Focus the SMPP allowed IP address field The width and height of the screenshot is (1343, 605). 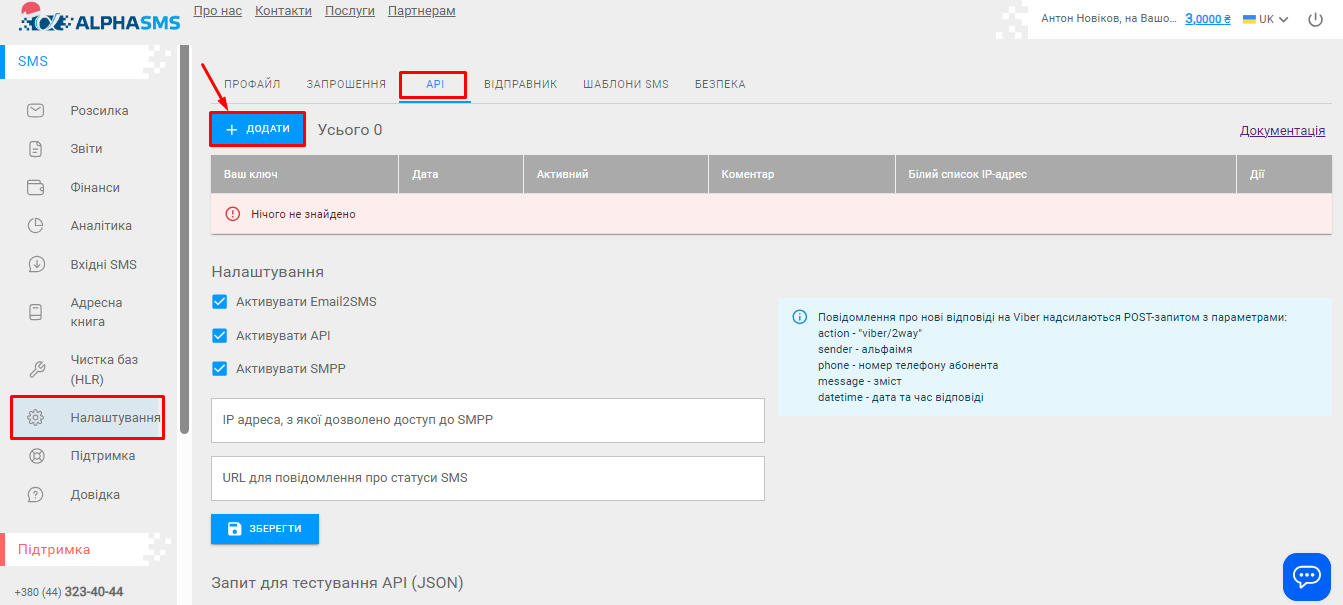point(487,420)
